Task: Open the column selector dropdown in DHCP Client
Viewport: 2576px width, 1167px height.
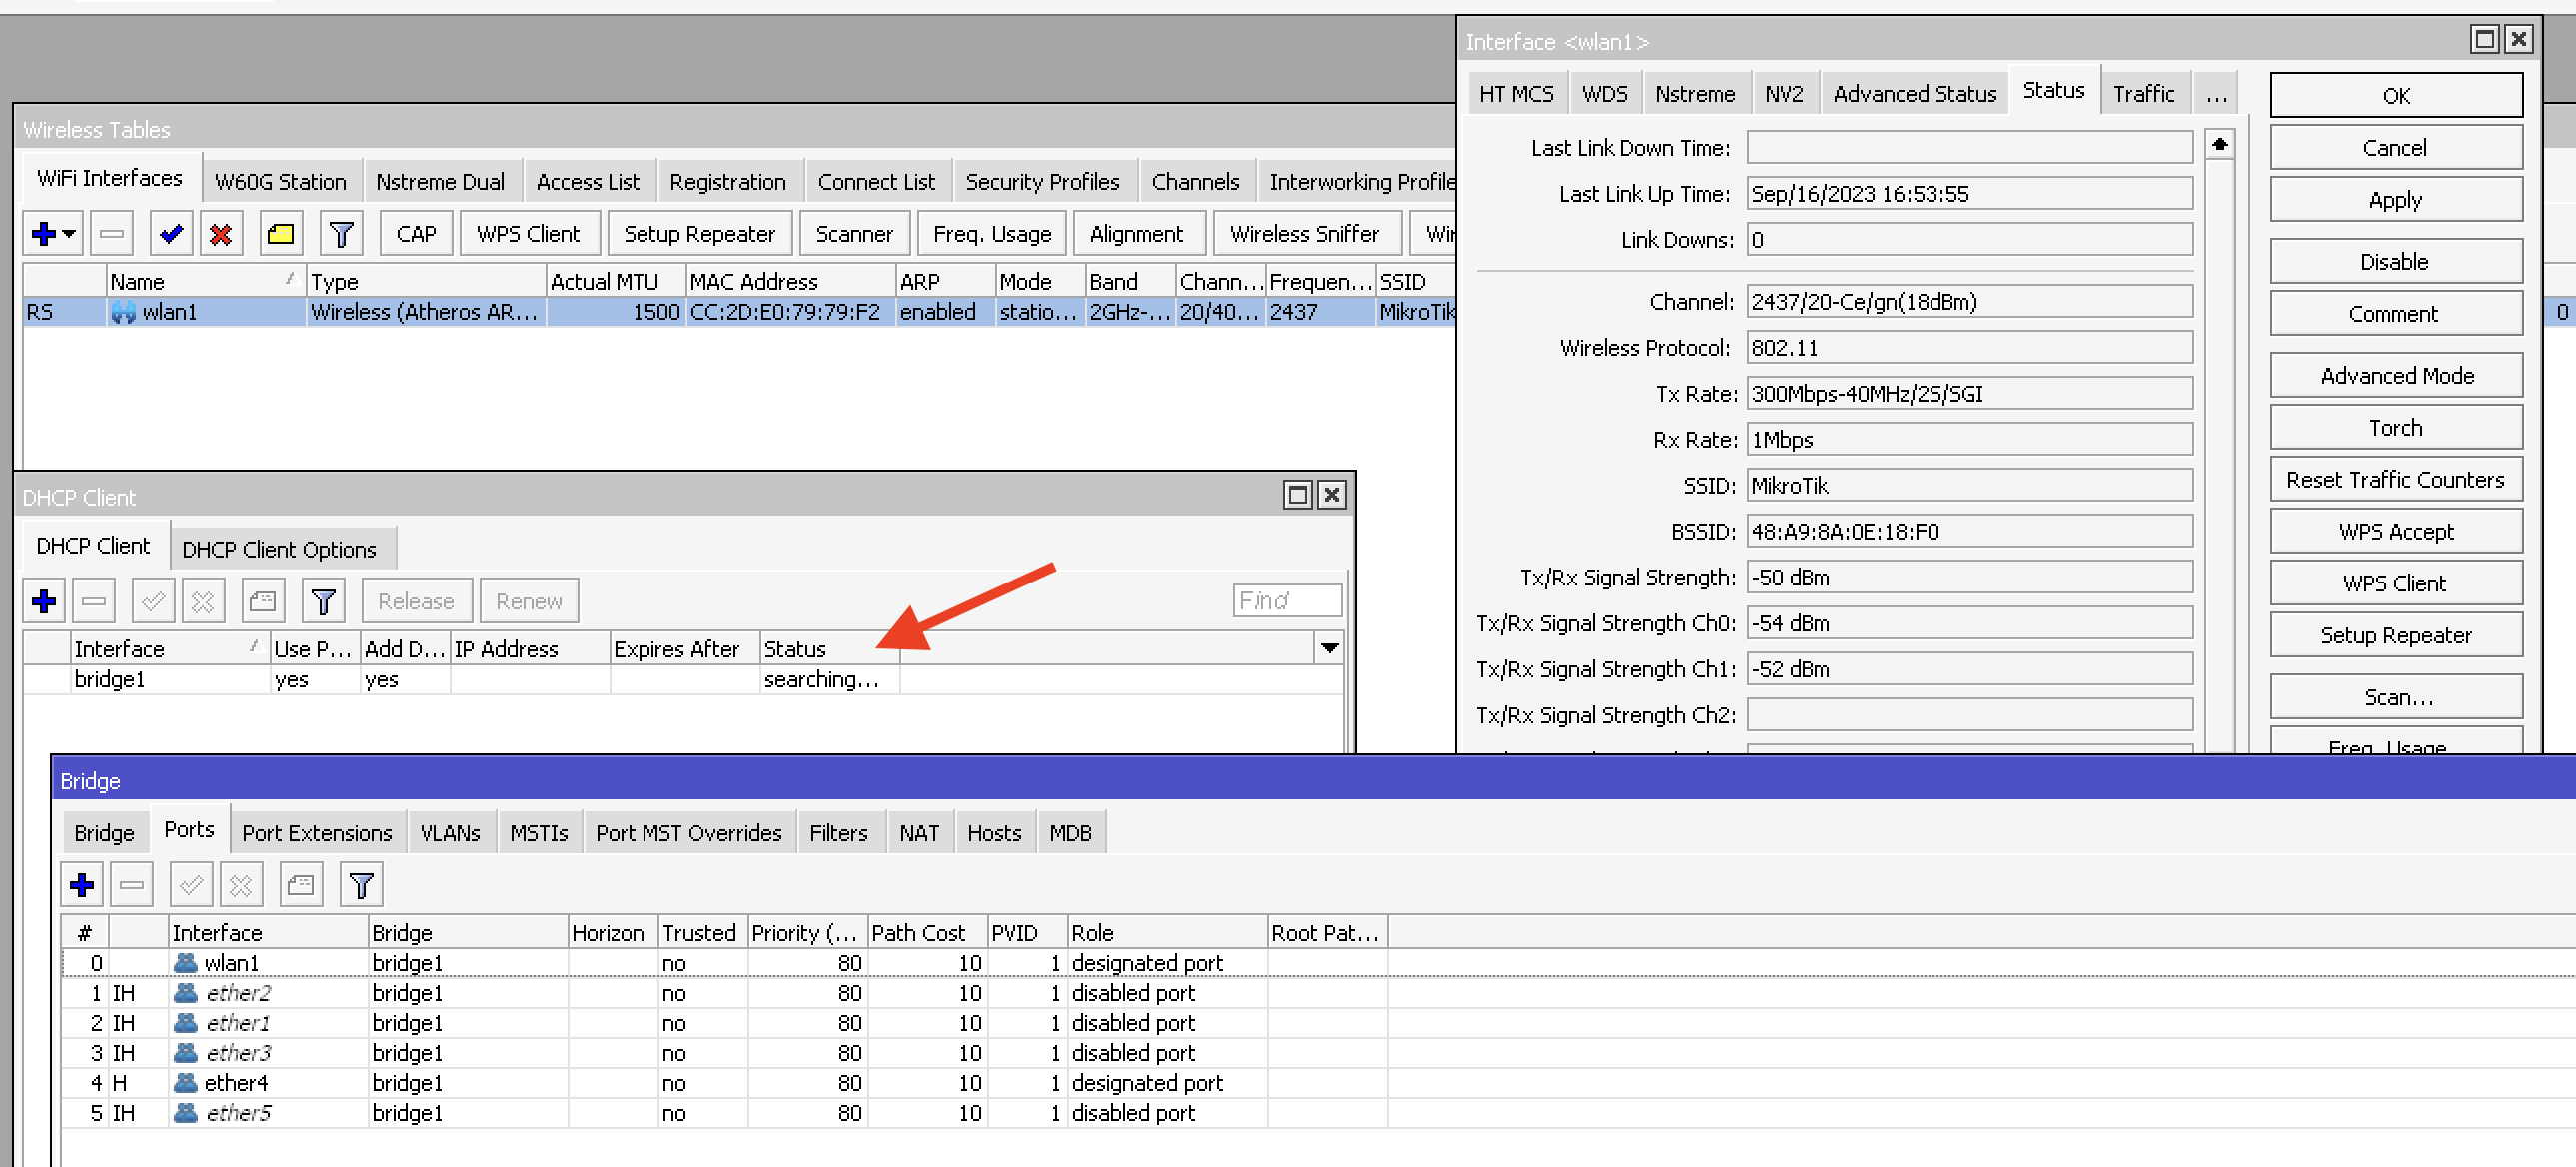Action: 1329,648
